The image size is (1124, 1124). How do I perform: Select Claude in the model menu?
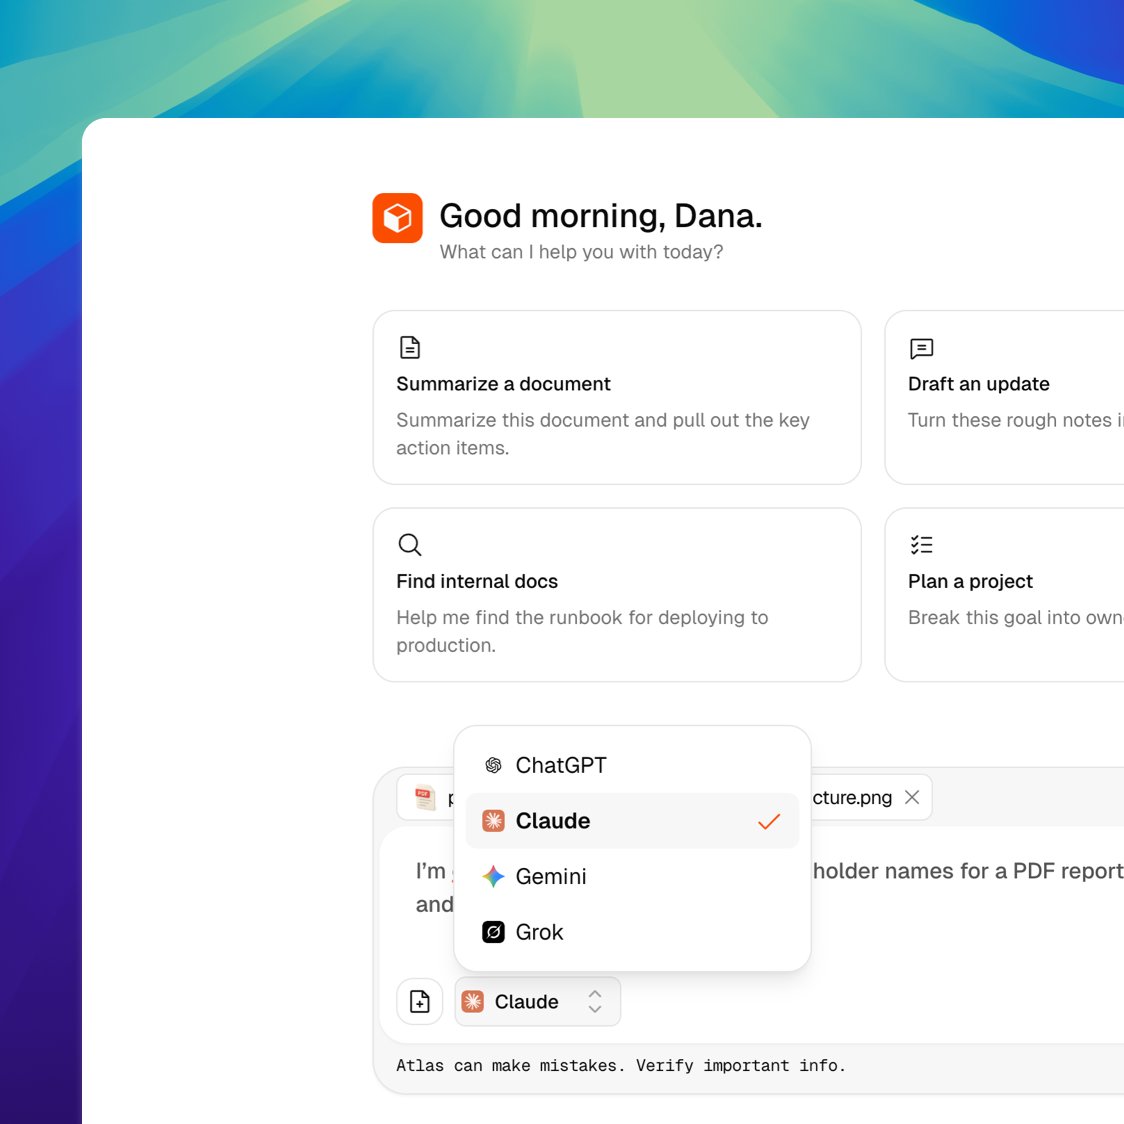632,821
